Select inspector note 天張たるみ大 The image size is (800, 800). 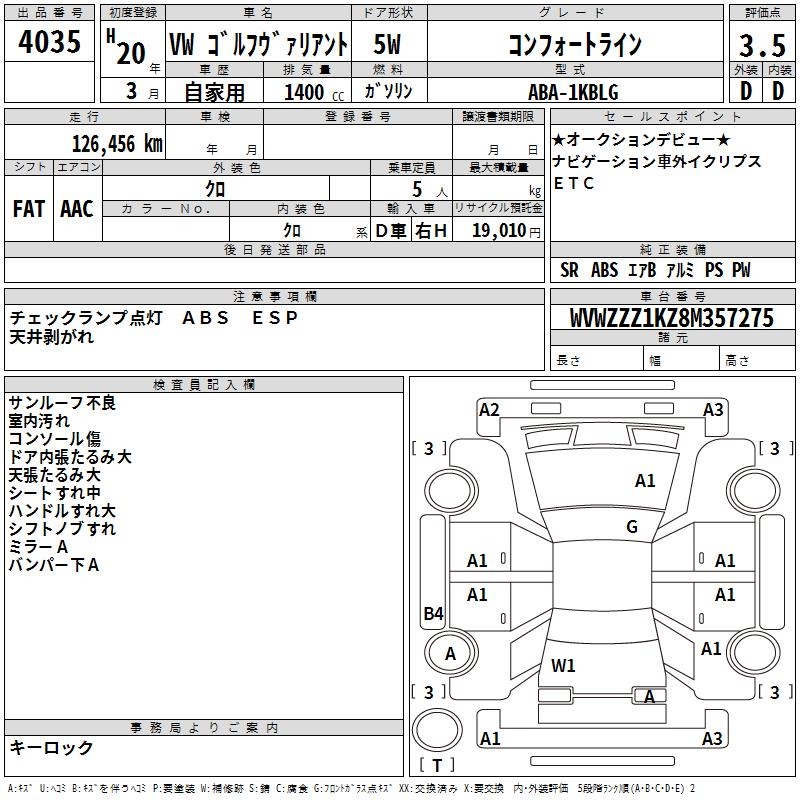tap(55, 474)
